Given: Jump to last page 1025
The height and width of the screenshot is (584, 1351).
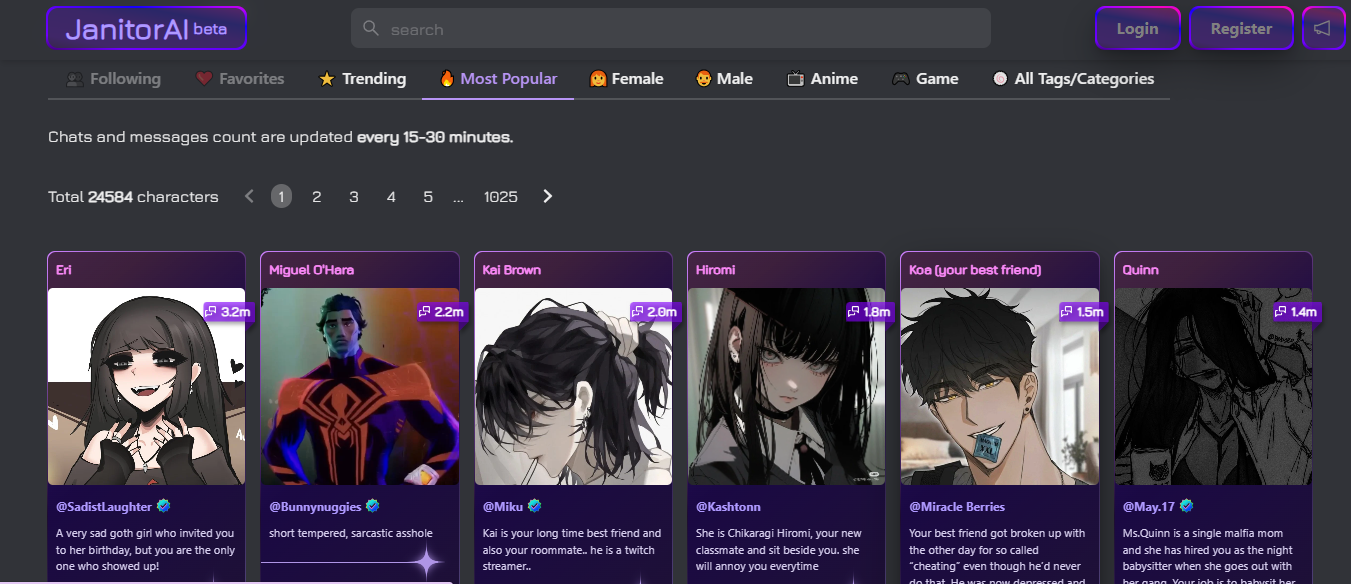Looking at the screenshot, I should (501, 196).
